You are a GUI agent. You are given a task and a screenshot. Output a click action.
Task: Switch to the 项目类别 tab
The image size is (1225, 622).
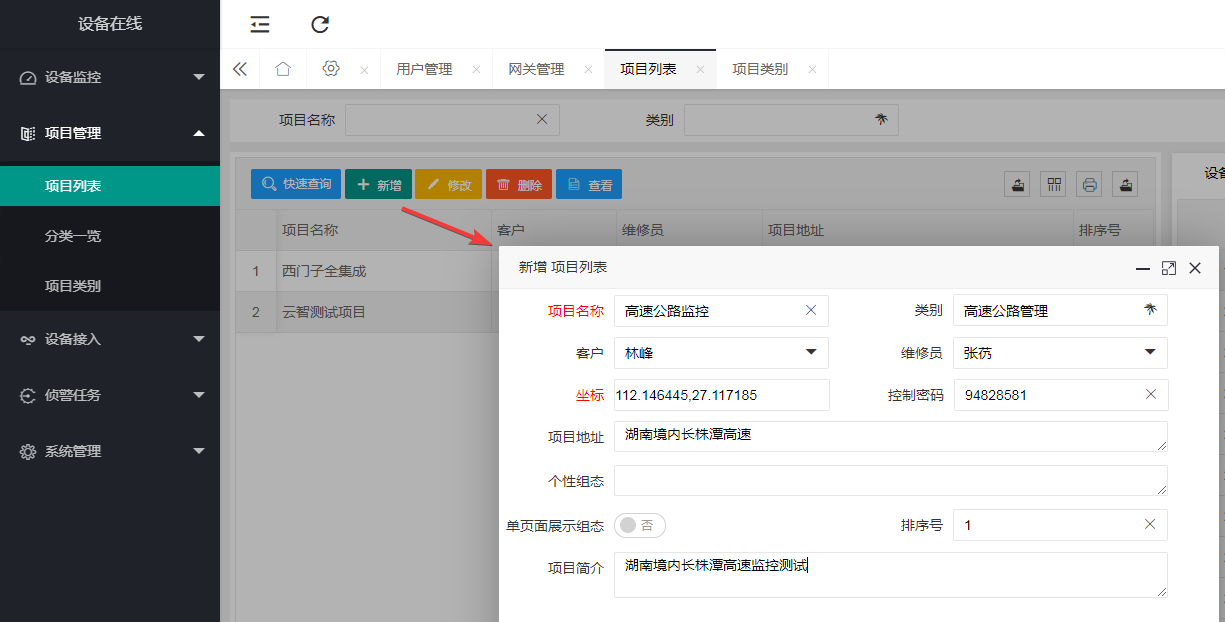pyautogui.click(x=760, y=69)
